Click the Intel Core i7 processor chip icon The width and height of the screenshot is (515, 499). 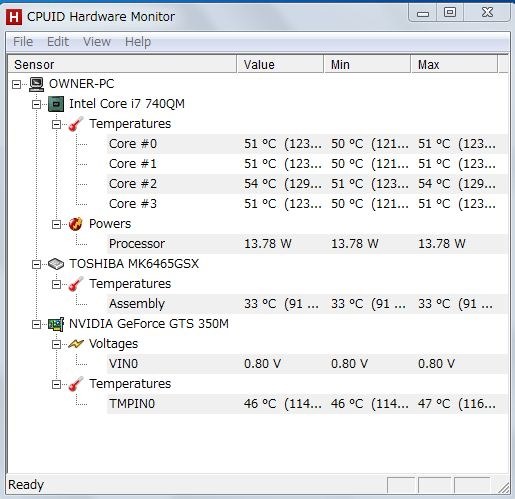pyautogui.click(x=56, y=104)
